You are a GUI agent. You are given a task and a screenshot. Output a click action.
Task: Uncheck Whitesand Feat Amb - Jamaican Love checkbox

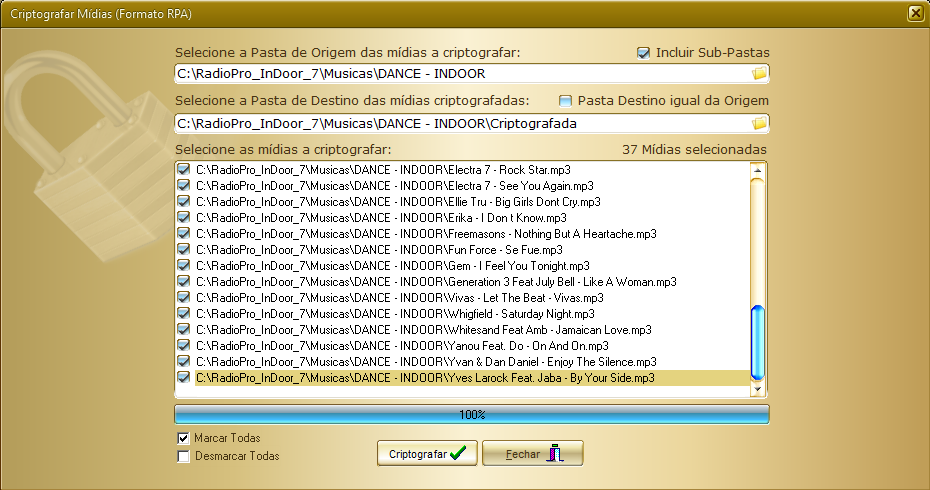pos(184,330)
